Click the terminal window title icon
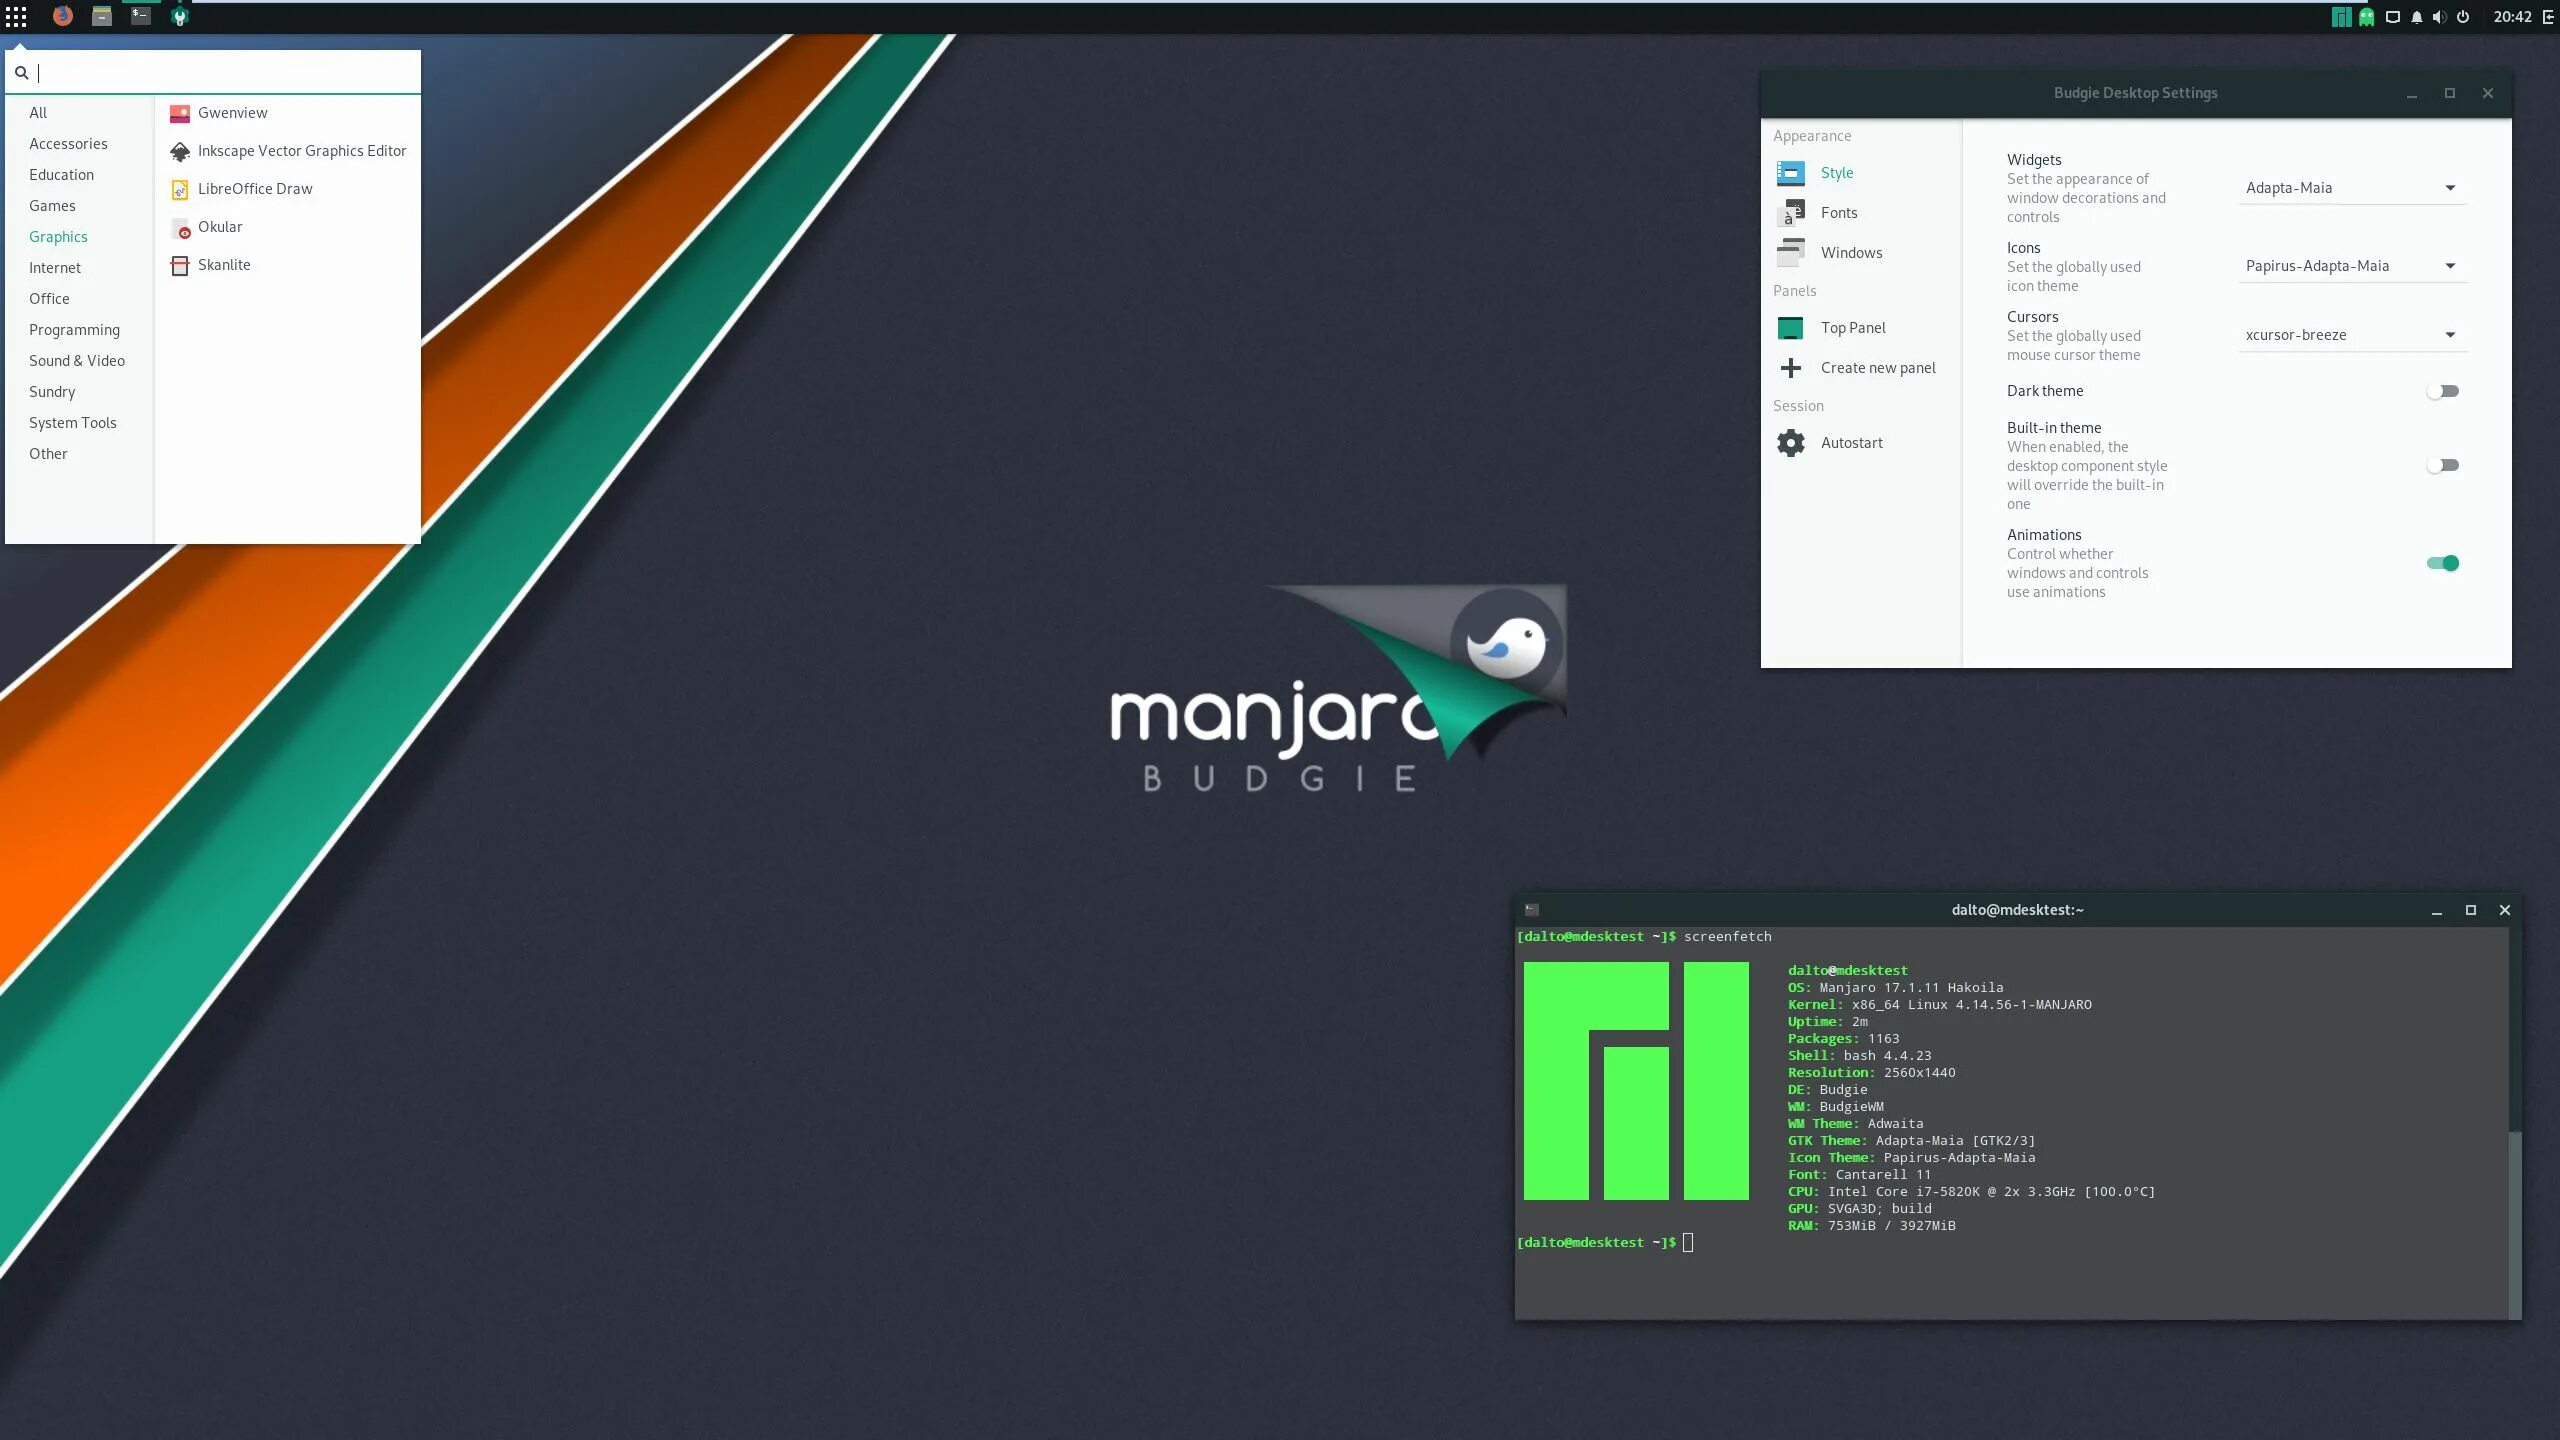This screenshot has height=1440, width=2560. (x=1531, y=910)
